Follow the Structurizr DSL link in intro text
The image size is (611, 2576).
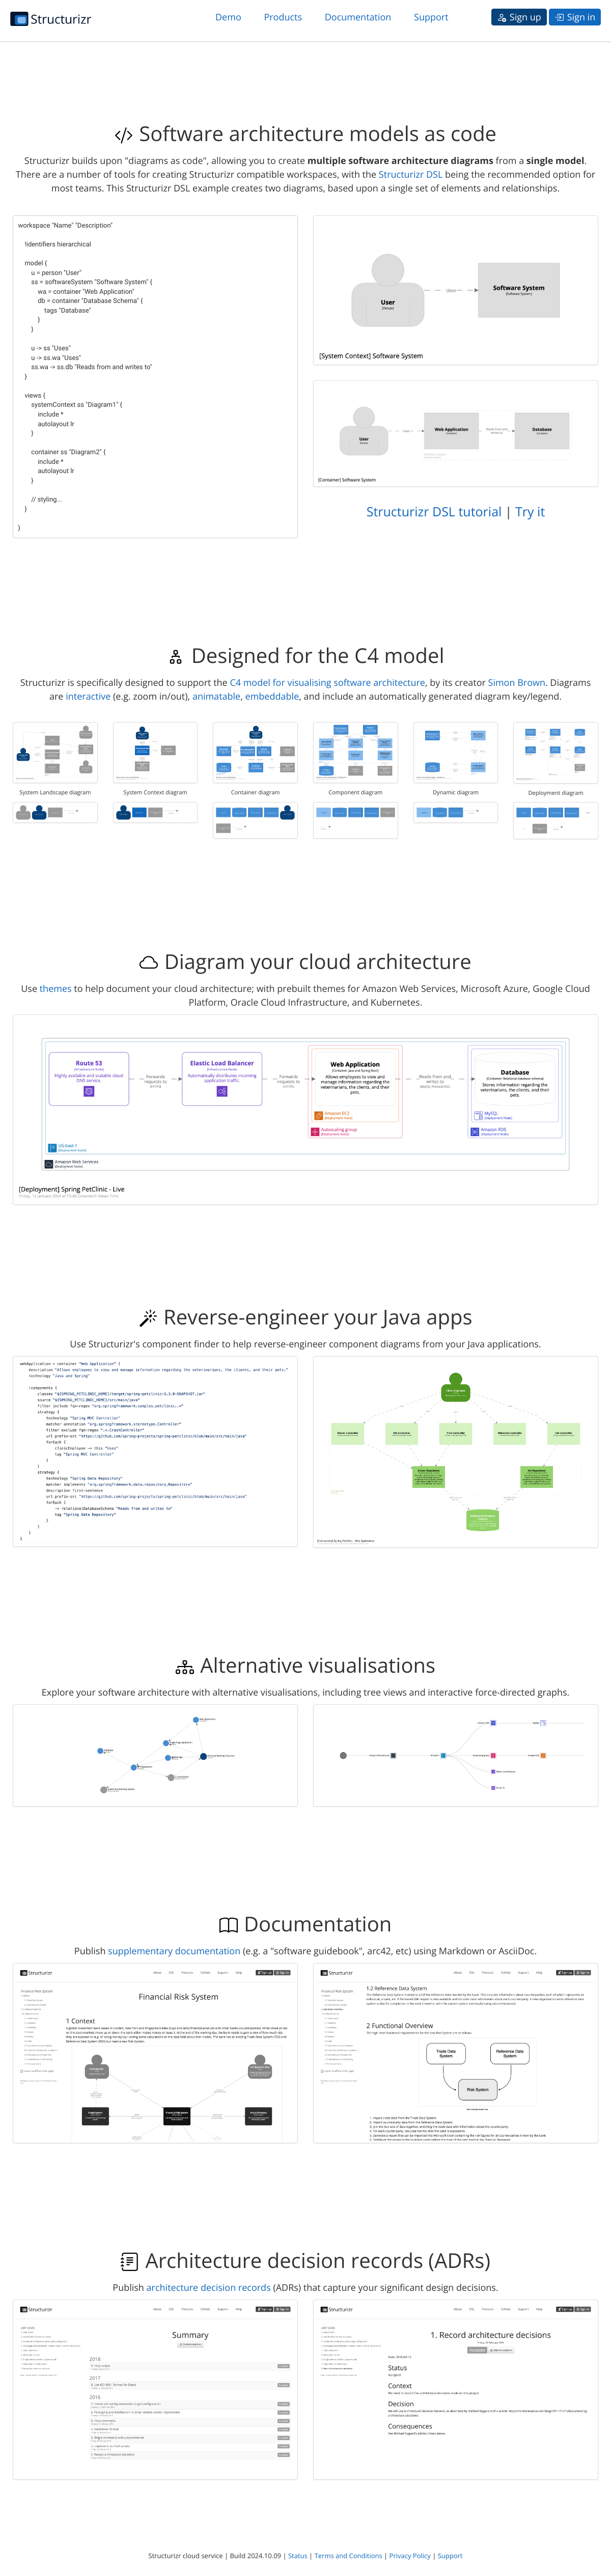tap(410, 174)
